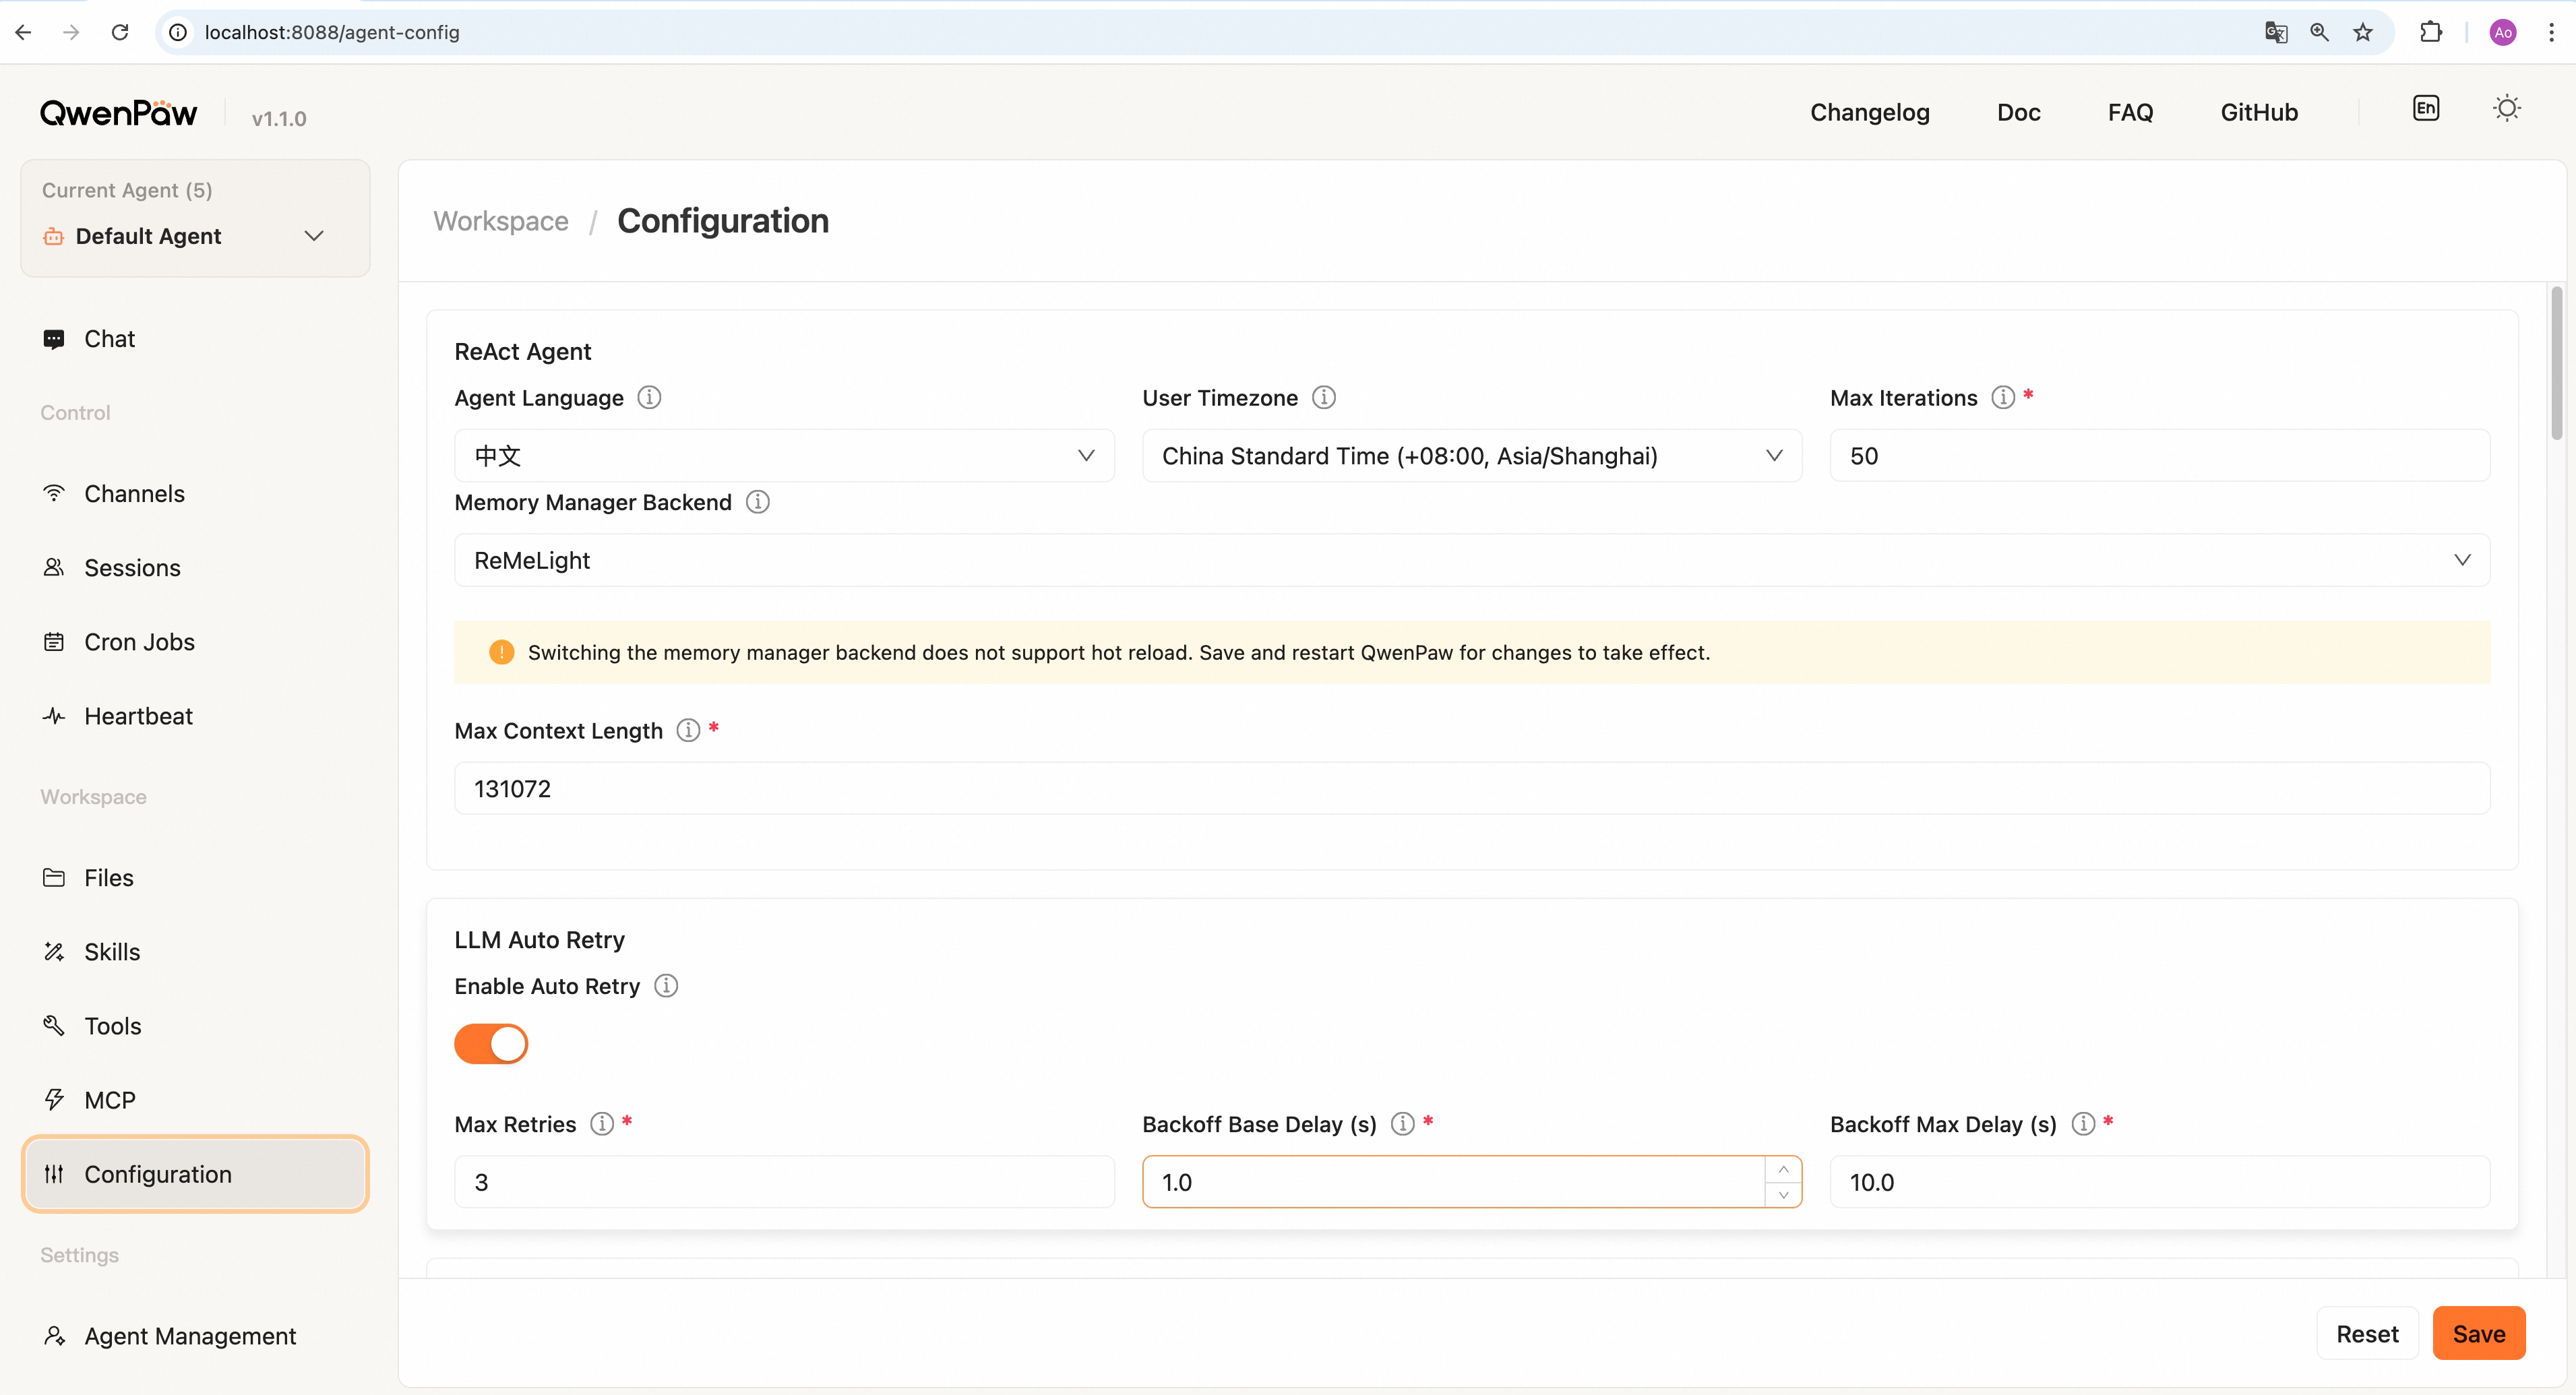Screen dimensions: 2576x1395
Task: Open the Changelog page
Action: click(x=1869, y=112)
